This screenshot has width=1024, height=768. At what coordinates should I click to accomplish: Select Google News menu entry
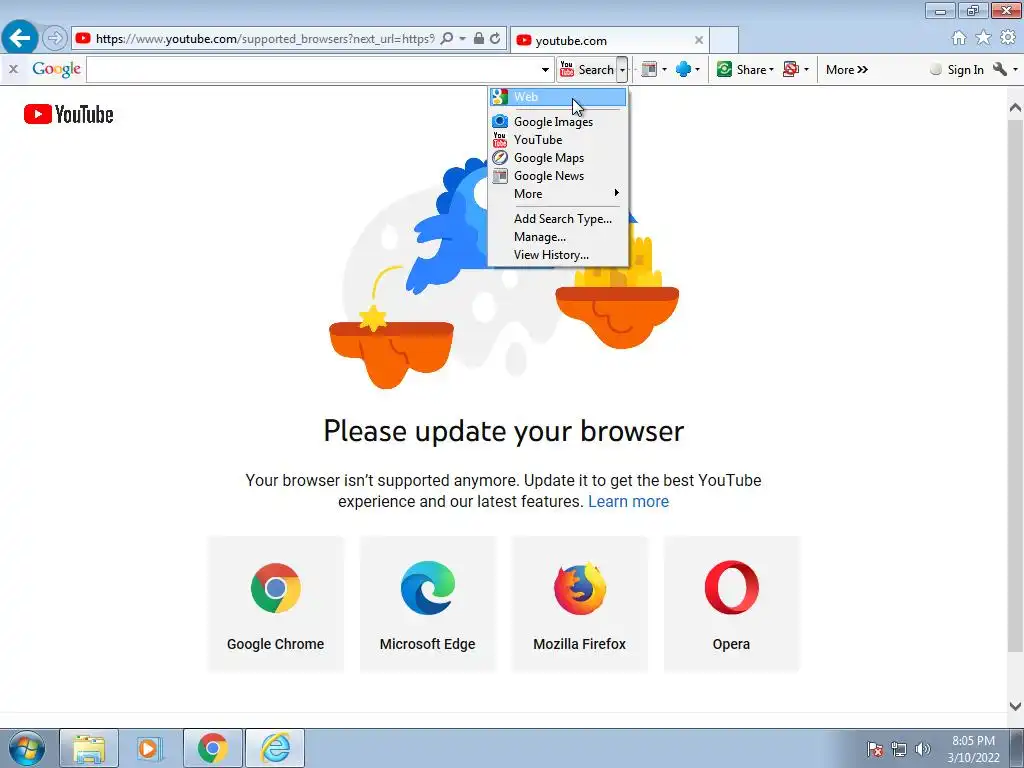point(558,176)
